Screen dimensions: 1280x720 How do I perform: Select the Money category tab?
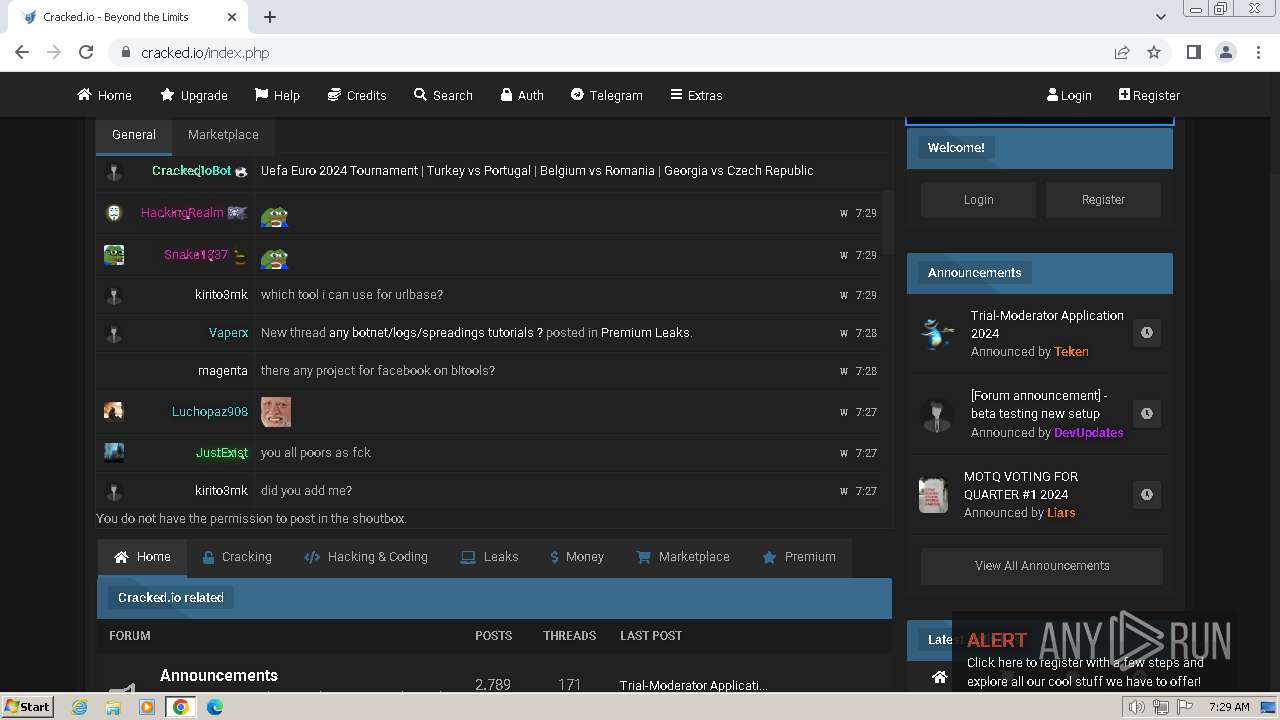[x=577, y=557]
